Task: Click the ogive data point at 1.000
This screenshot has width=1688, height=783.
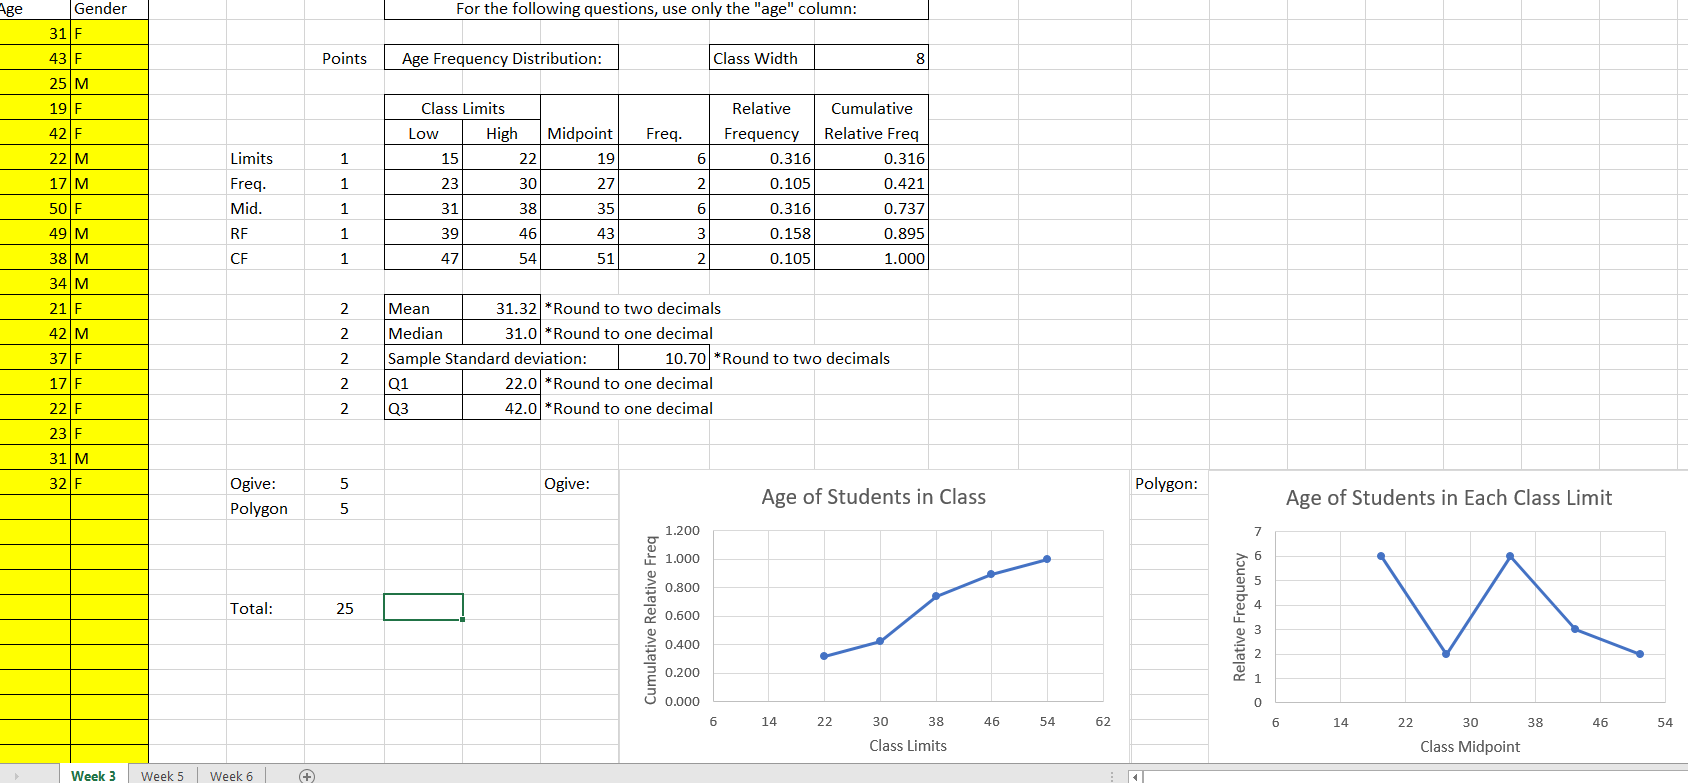Action: click(1047, 559)
